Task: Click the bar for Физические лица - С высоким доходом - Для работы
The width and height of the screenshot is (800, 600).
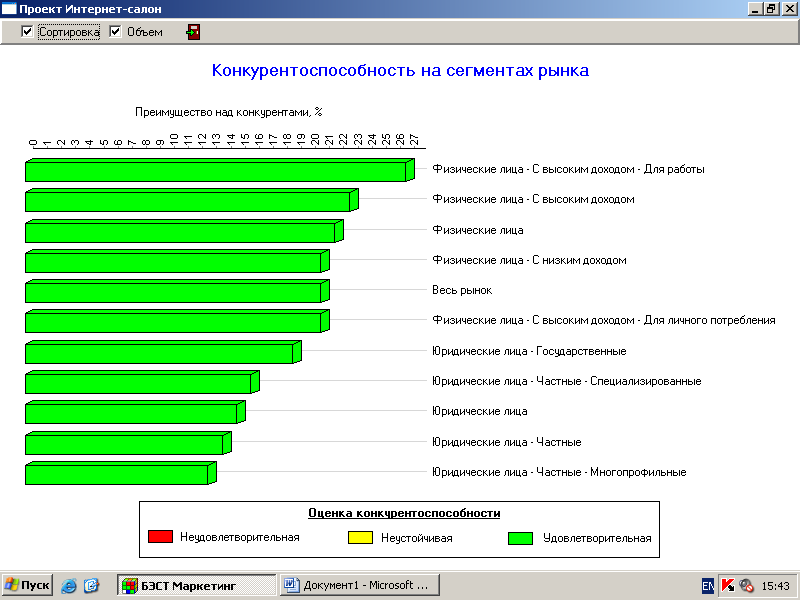Action: (220, 170)
